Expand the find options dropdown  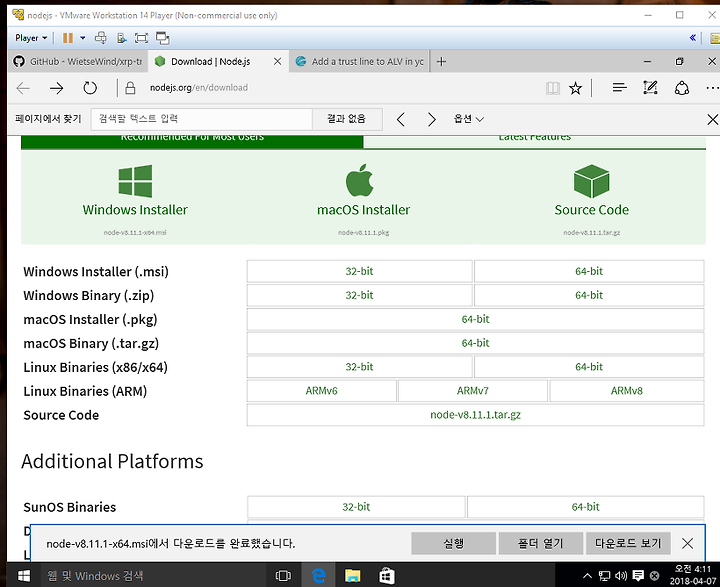[468, 119]
